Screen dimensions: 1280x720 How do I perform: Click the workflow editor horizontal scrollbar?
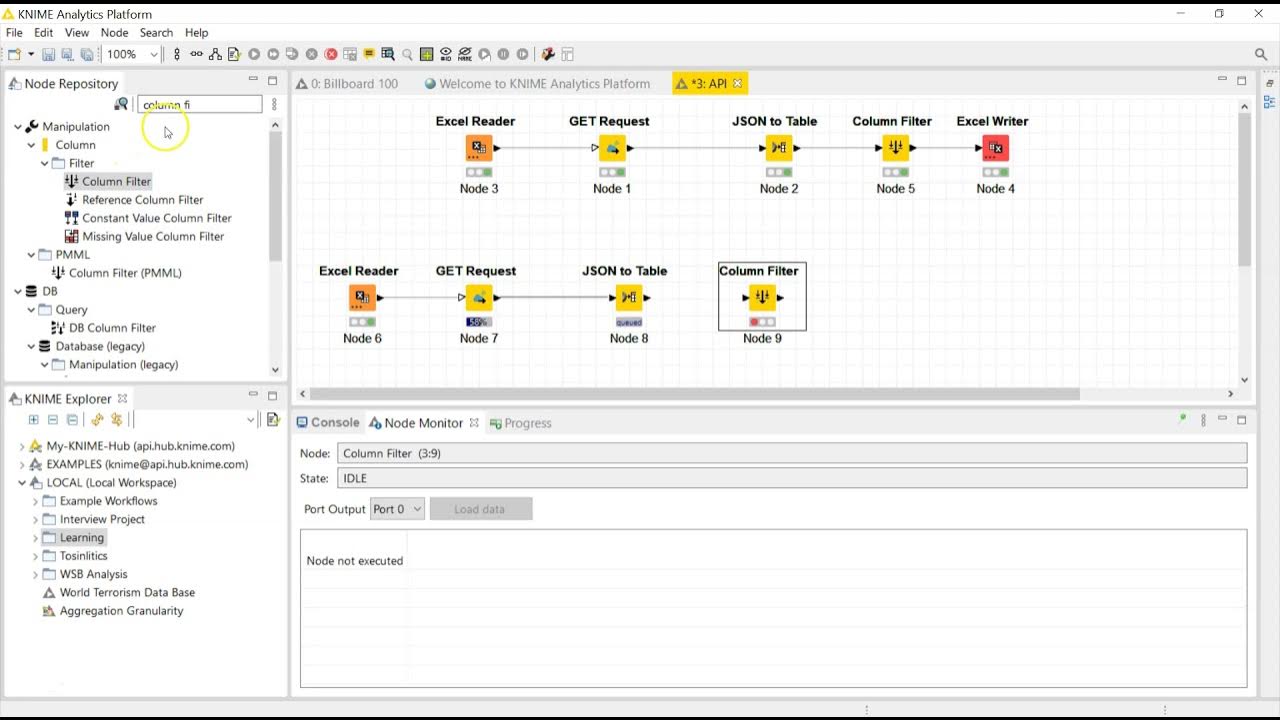tap(695, 394)
